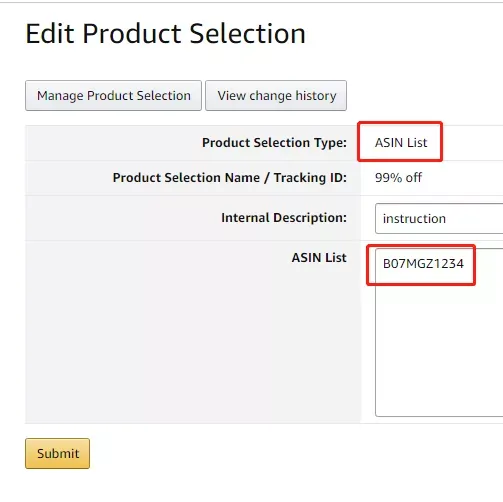503x502 pixels.
Task: Click the ASIN List selection type value
Action: pos(401,143)
